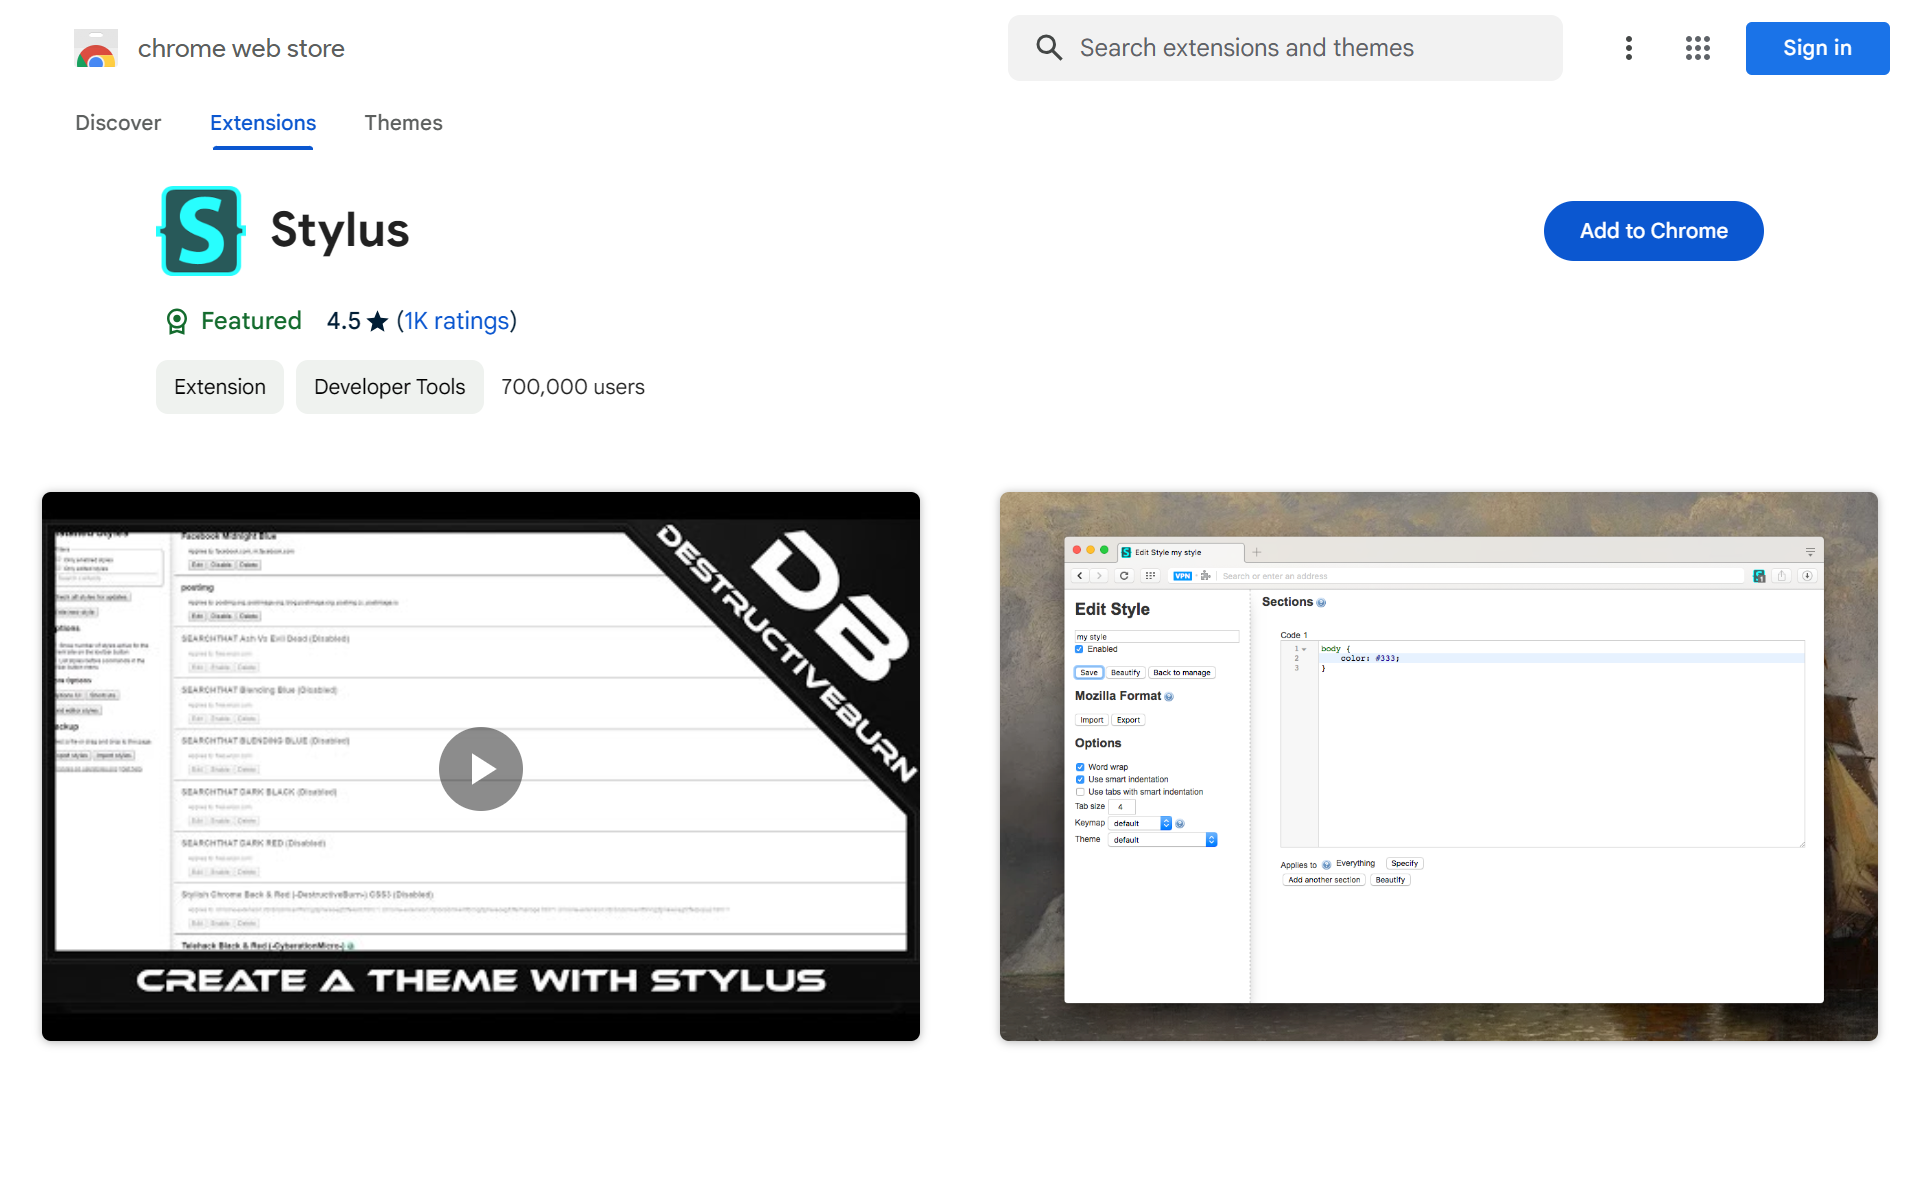
Task: Click the Featured badge icon
Action: pyautogui.click(x=177, y=321)
